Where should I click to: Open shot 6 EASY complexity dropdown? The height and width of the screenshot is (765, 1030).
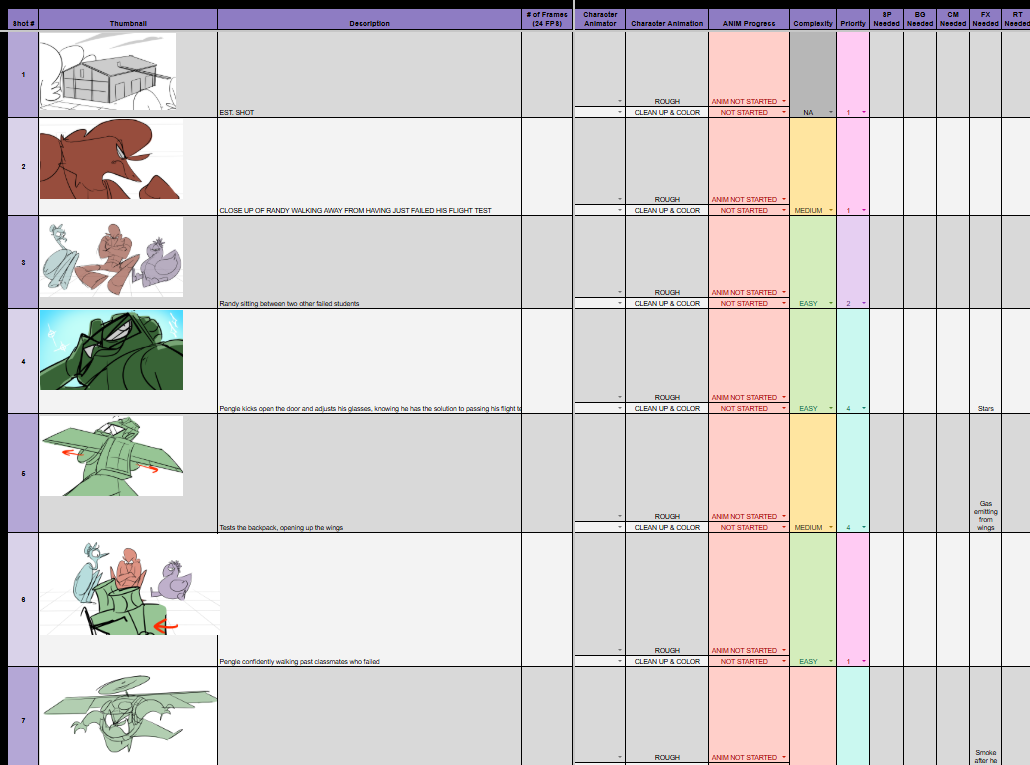coord(831,661)
